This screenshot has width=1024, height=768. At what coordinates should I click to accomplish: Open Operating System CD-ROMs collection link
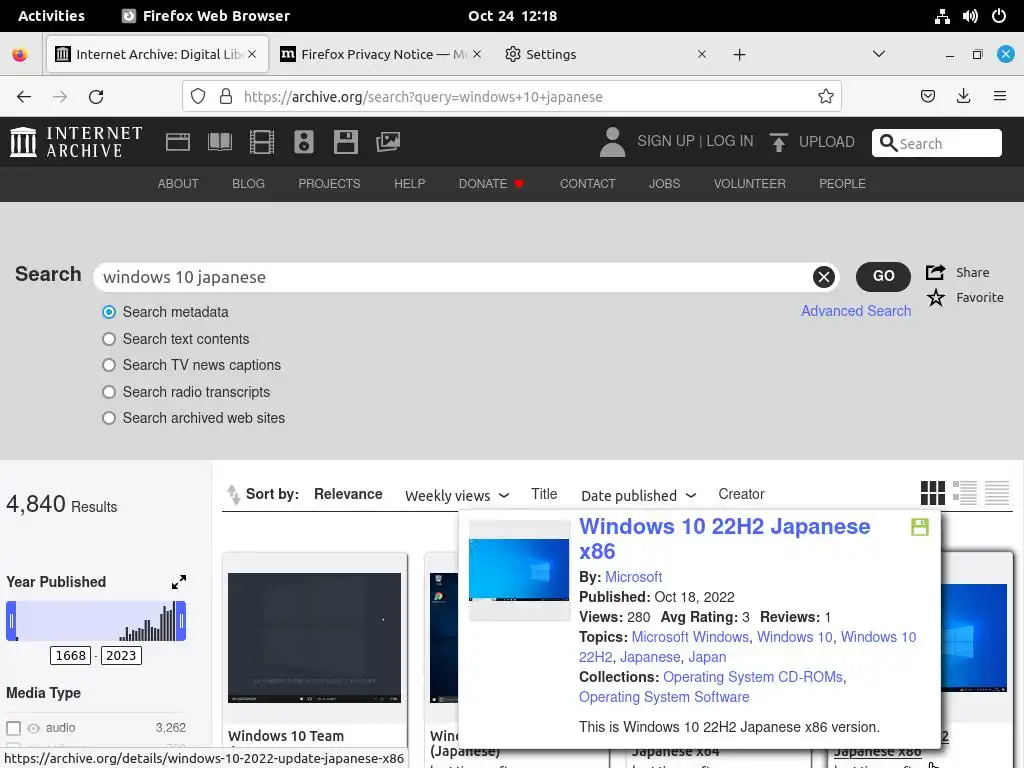[752, 677]
